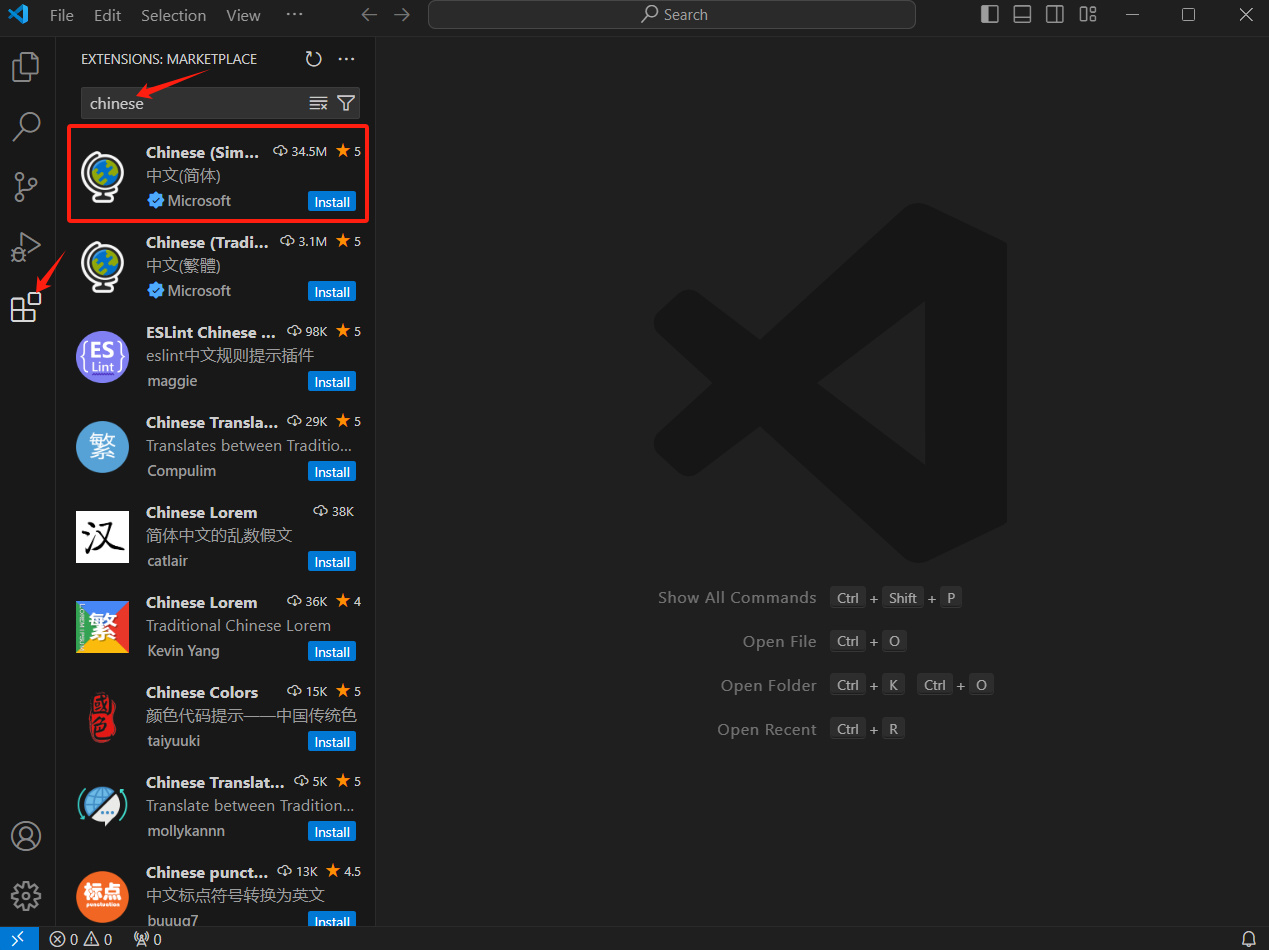
Task: Install the Chinese Colors extension
Action: [x=332, y=742]
